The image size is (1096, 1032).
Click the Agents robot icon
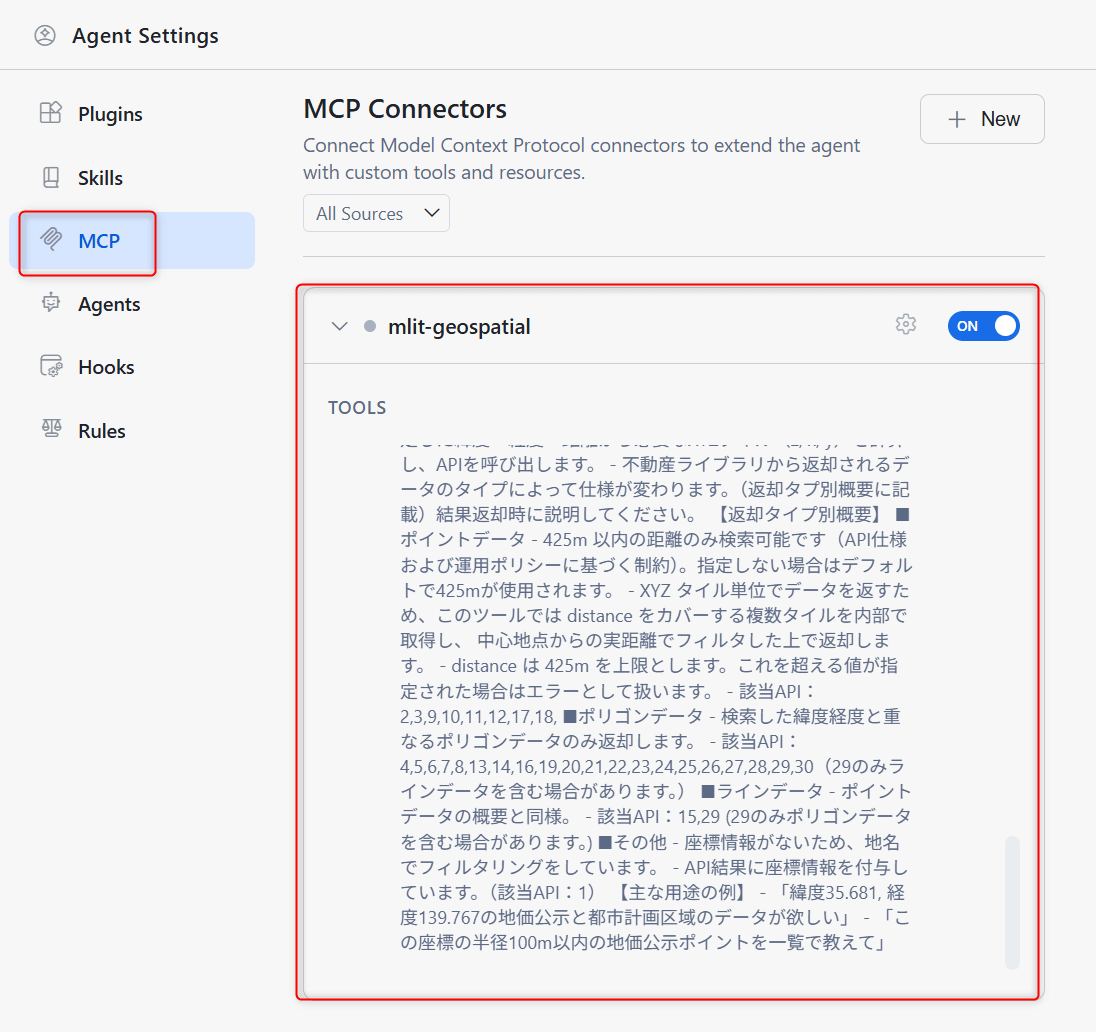click(50, 303)
